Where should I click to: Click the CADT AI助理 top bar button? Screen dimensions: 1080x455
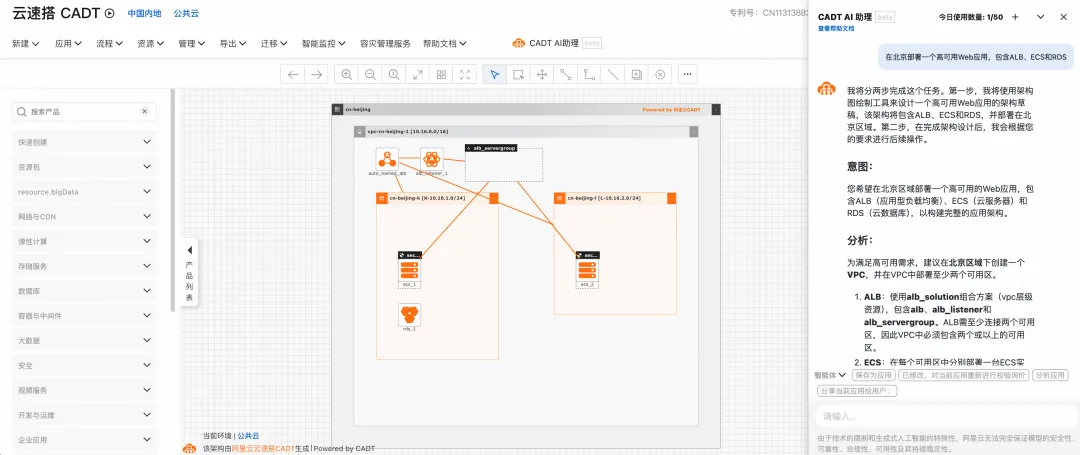click(x=557, y=43)
